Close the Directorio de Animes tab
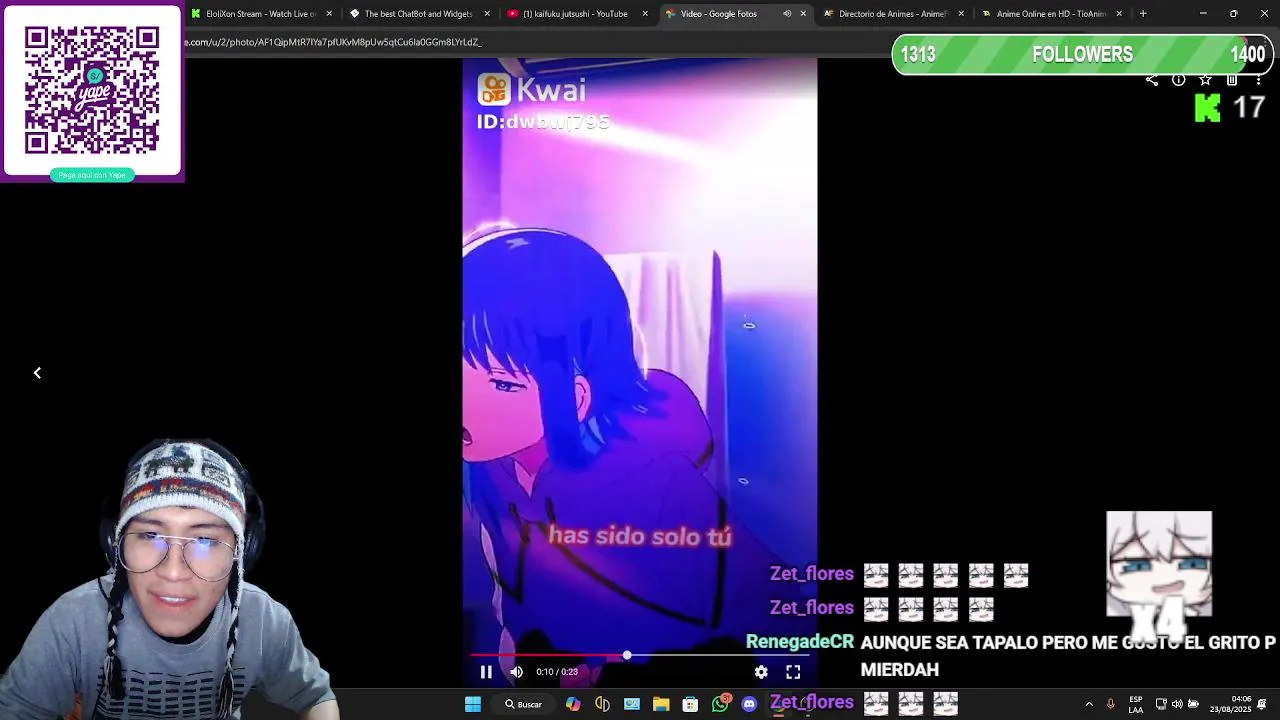This screenshot has width=1280, height=720. pos(961,14)
